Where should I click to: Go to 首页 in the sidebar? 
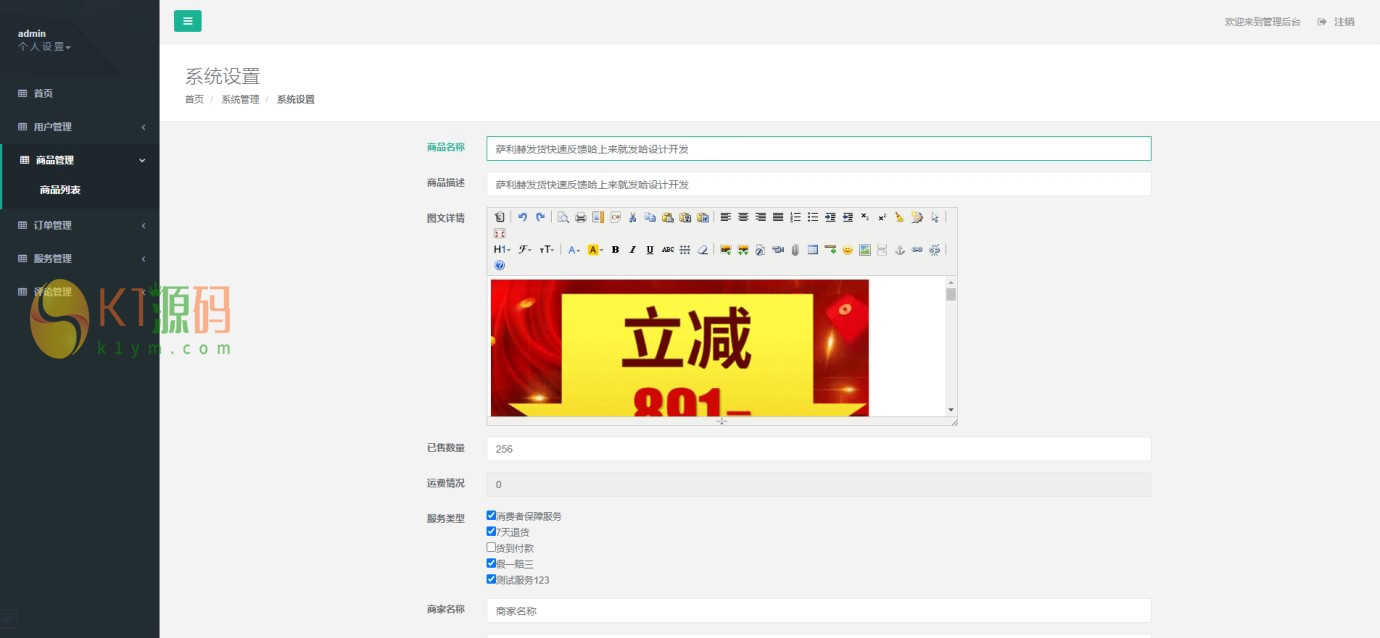coord(42,94)
